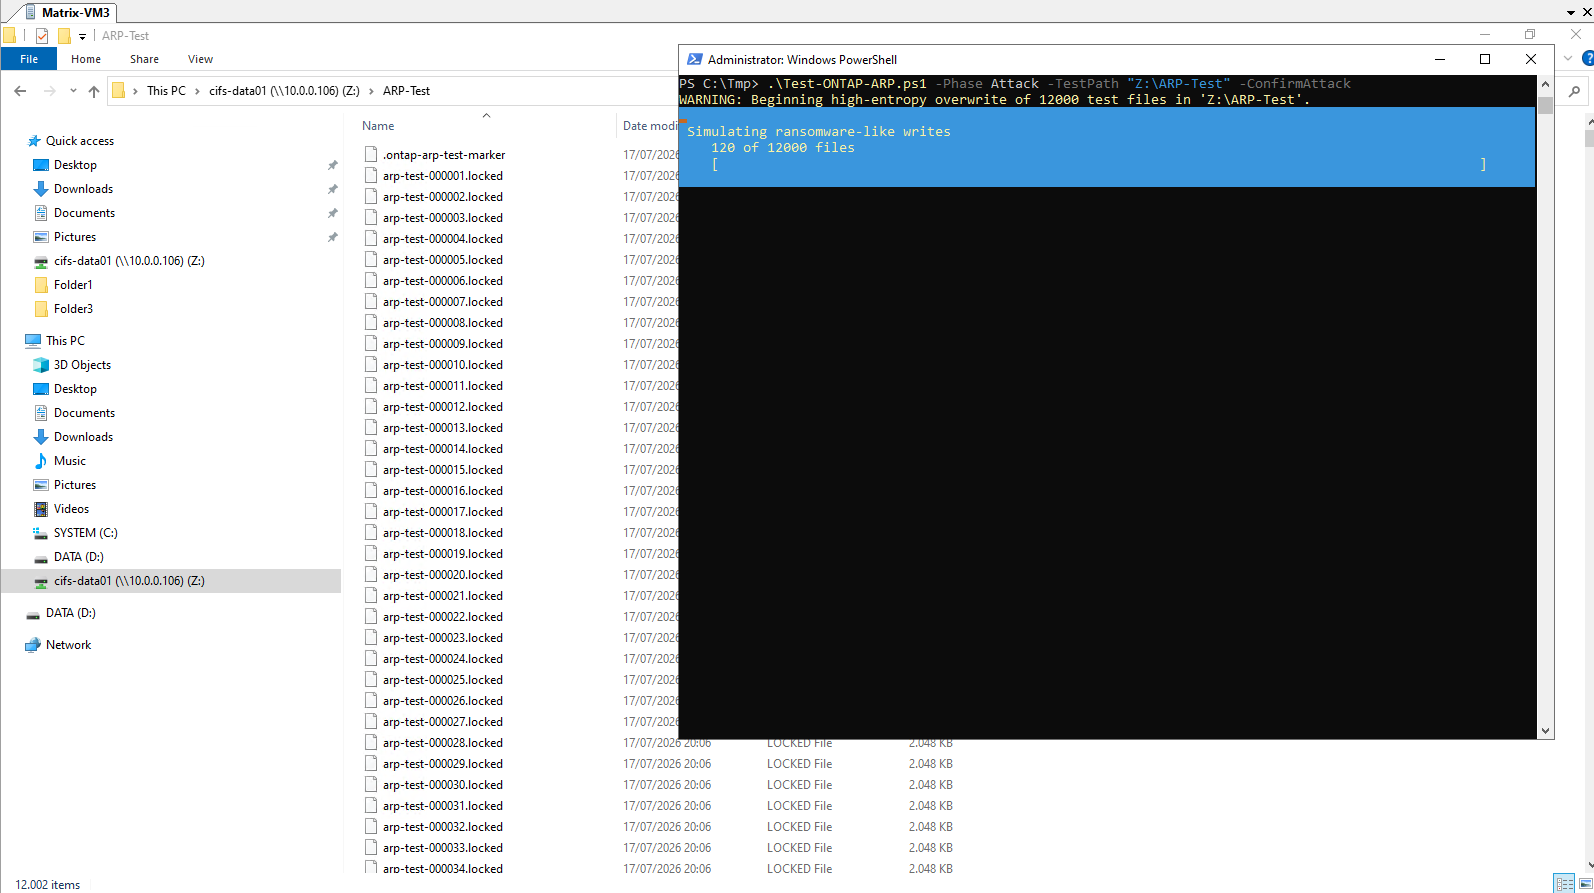Viewport: 1594px width, 893px height.
Task: Click the Documents pin icon in Quick access
Action: pyautogui.click(x=332, y=213)
